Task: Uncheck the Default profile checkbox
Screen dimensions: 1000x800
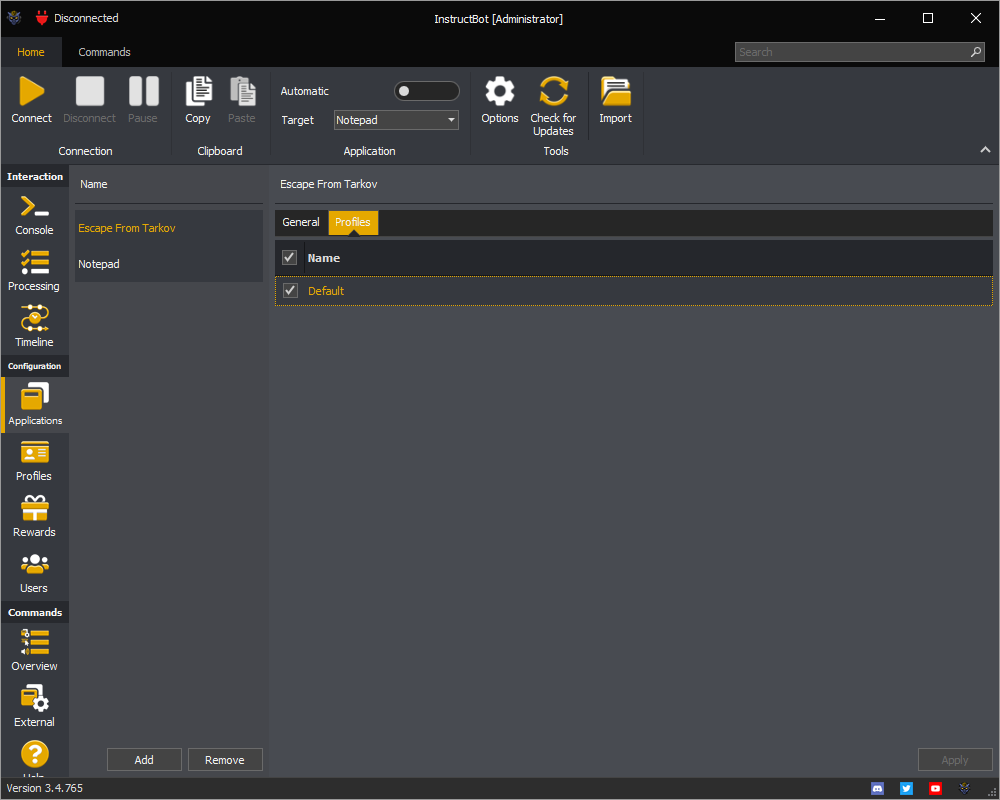Action: pos(290,291)
